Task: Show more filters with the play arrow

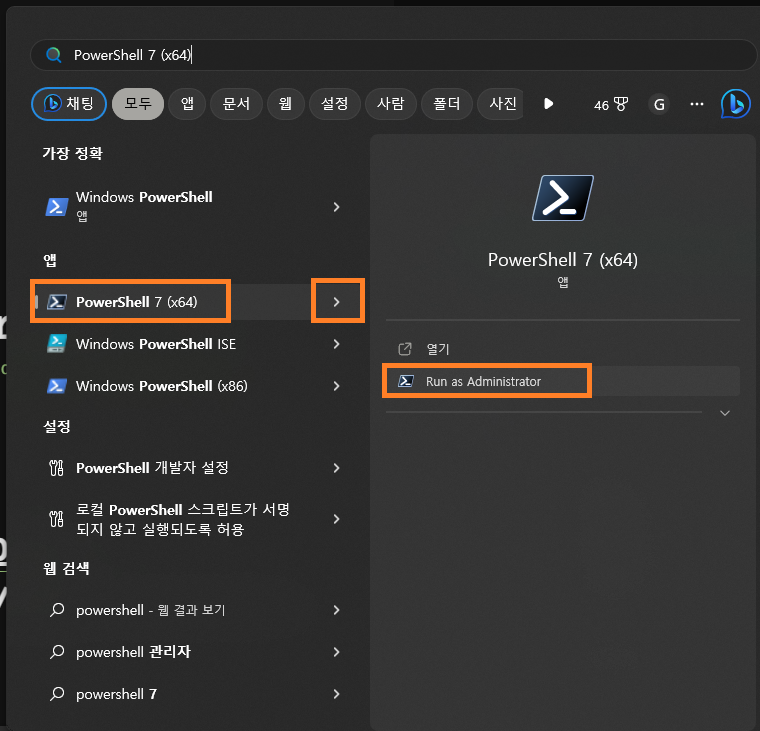Action: tap(548, 104)
